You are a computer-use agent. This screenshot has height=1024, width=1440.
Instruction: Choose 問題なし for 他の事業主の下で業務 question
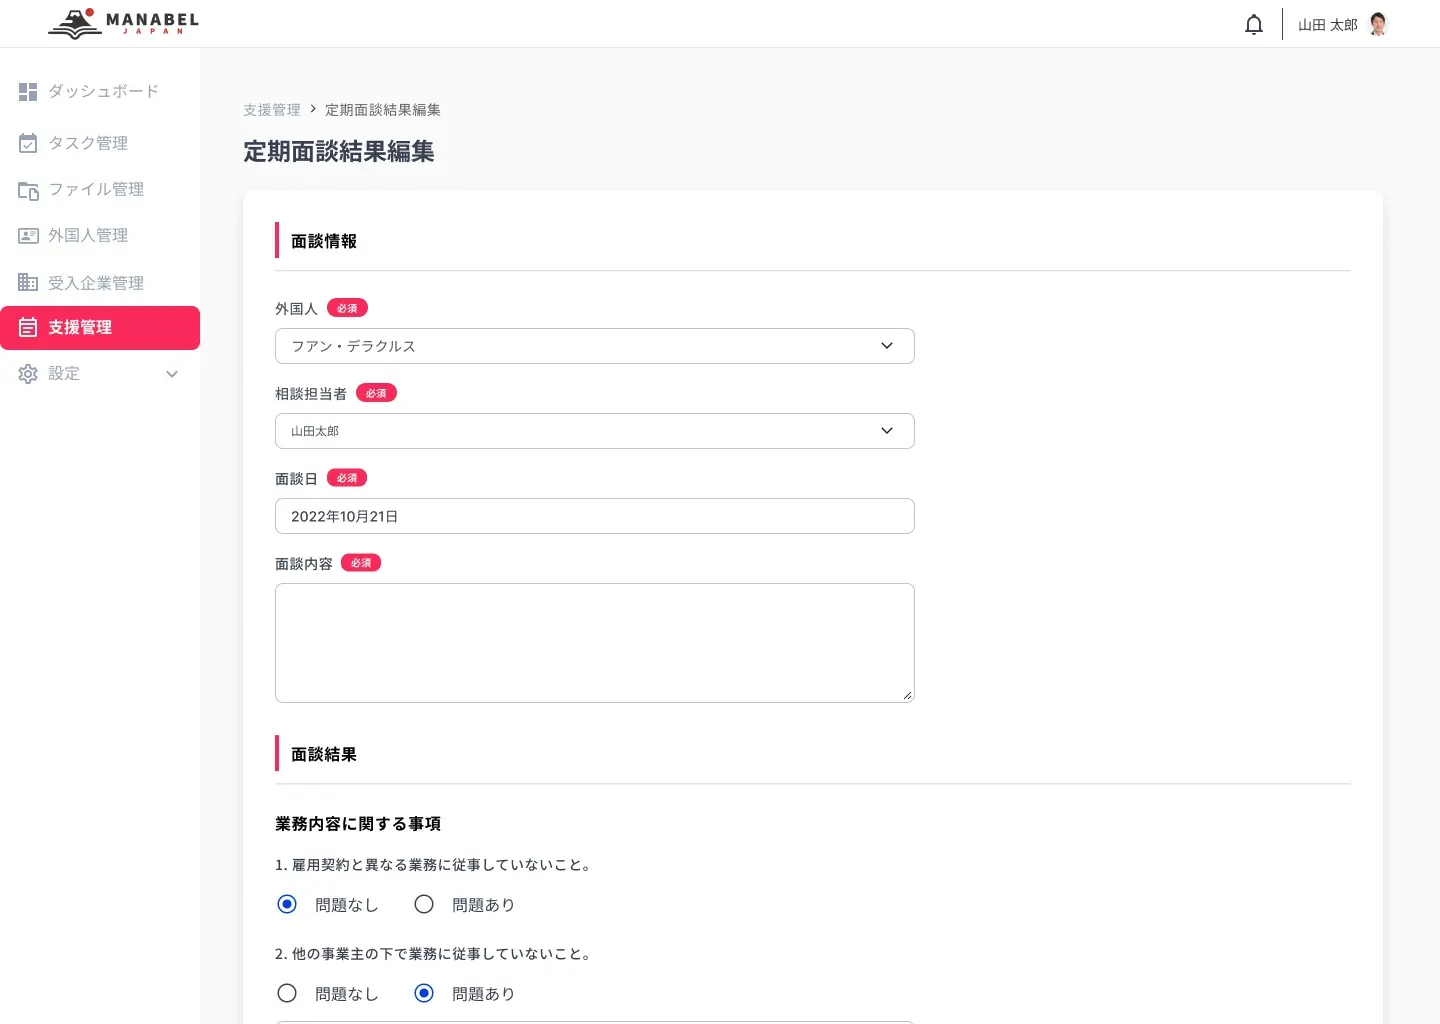(287, 993)
